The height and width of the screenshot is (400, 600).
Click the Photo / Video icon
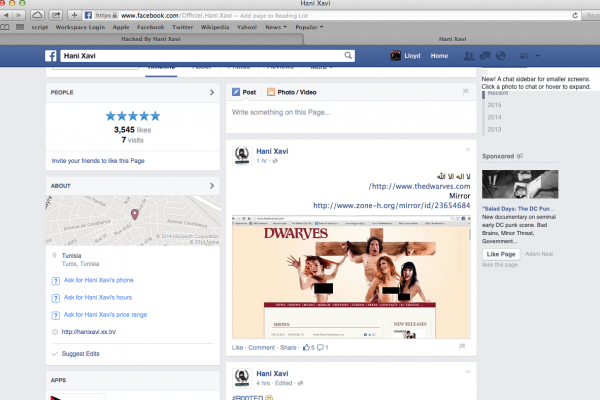(271, 92)
